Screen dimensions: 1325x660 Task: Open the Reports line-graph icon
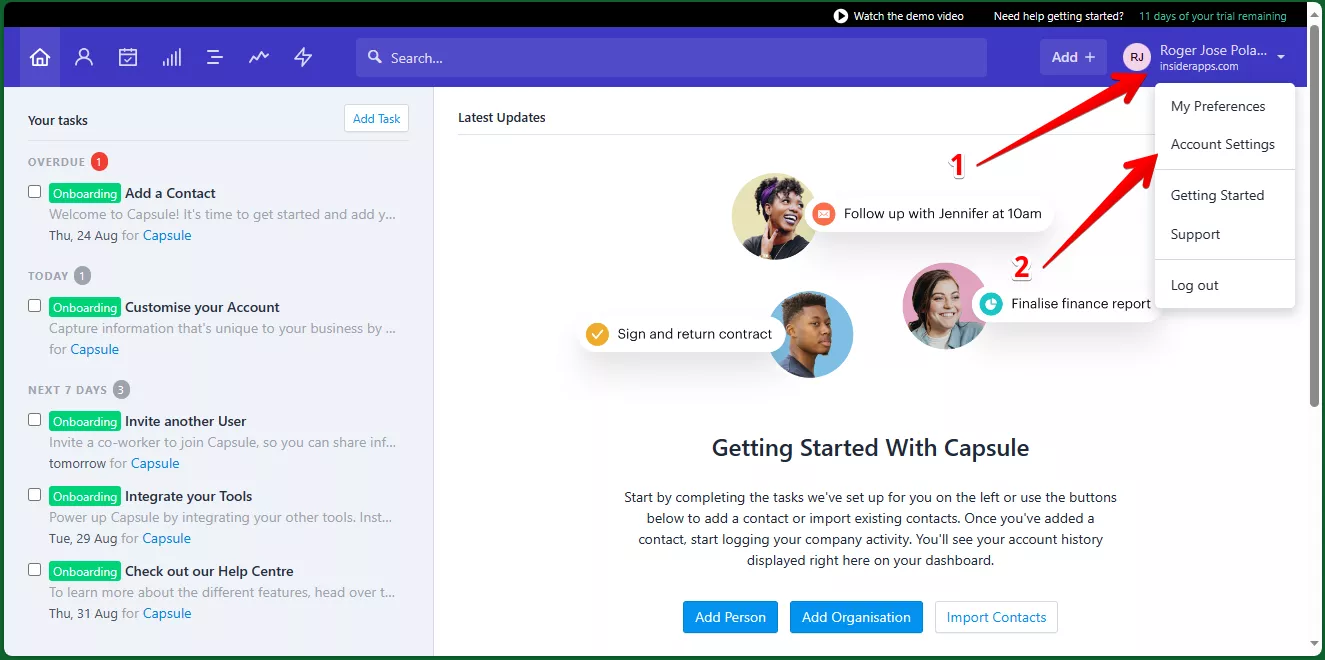[x=259, y=57]
